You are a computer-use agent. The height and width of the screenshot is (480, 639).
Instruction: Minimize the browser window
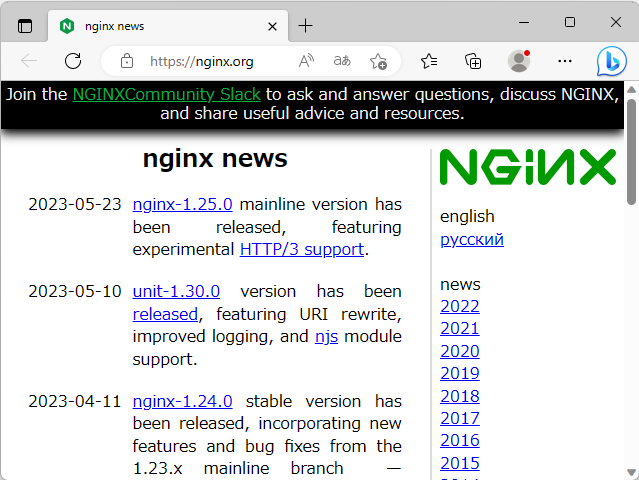[524, 22]
